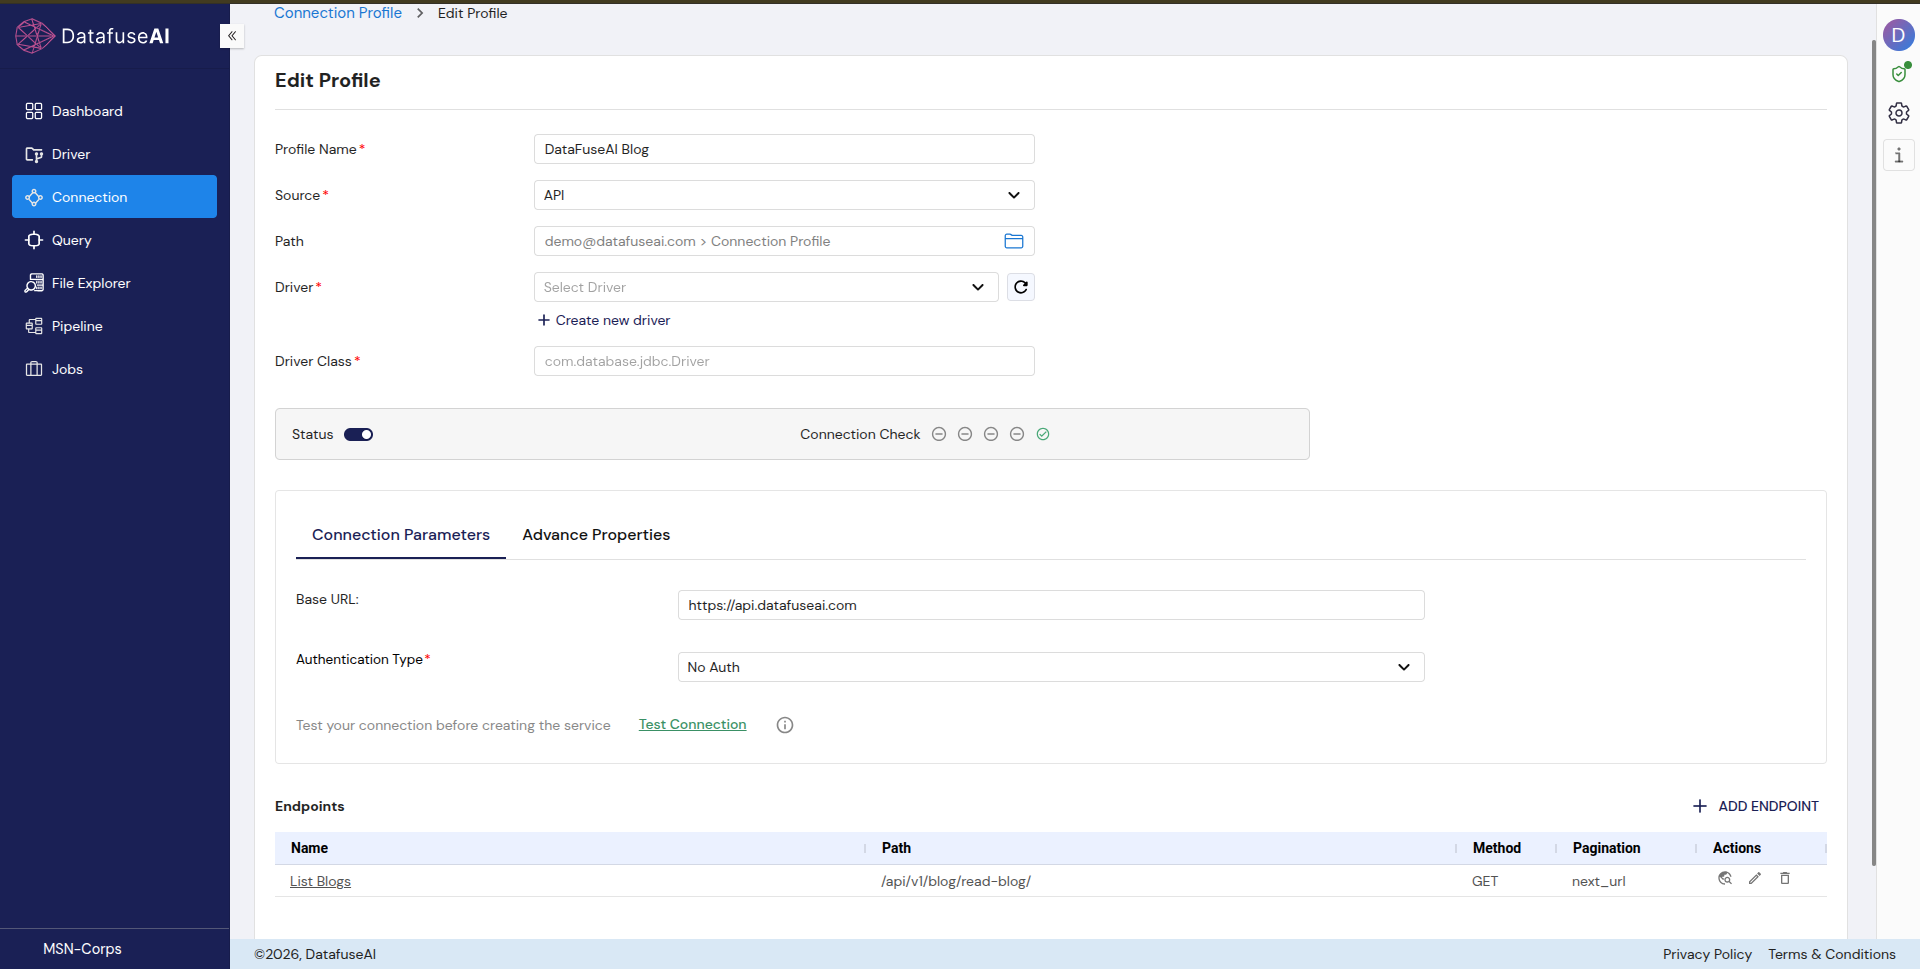Image resolution: width=1920 pixels, height=969 pixels.
Task: Click the Connection icon in the sidebar
Action: [34, 197]
